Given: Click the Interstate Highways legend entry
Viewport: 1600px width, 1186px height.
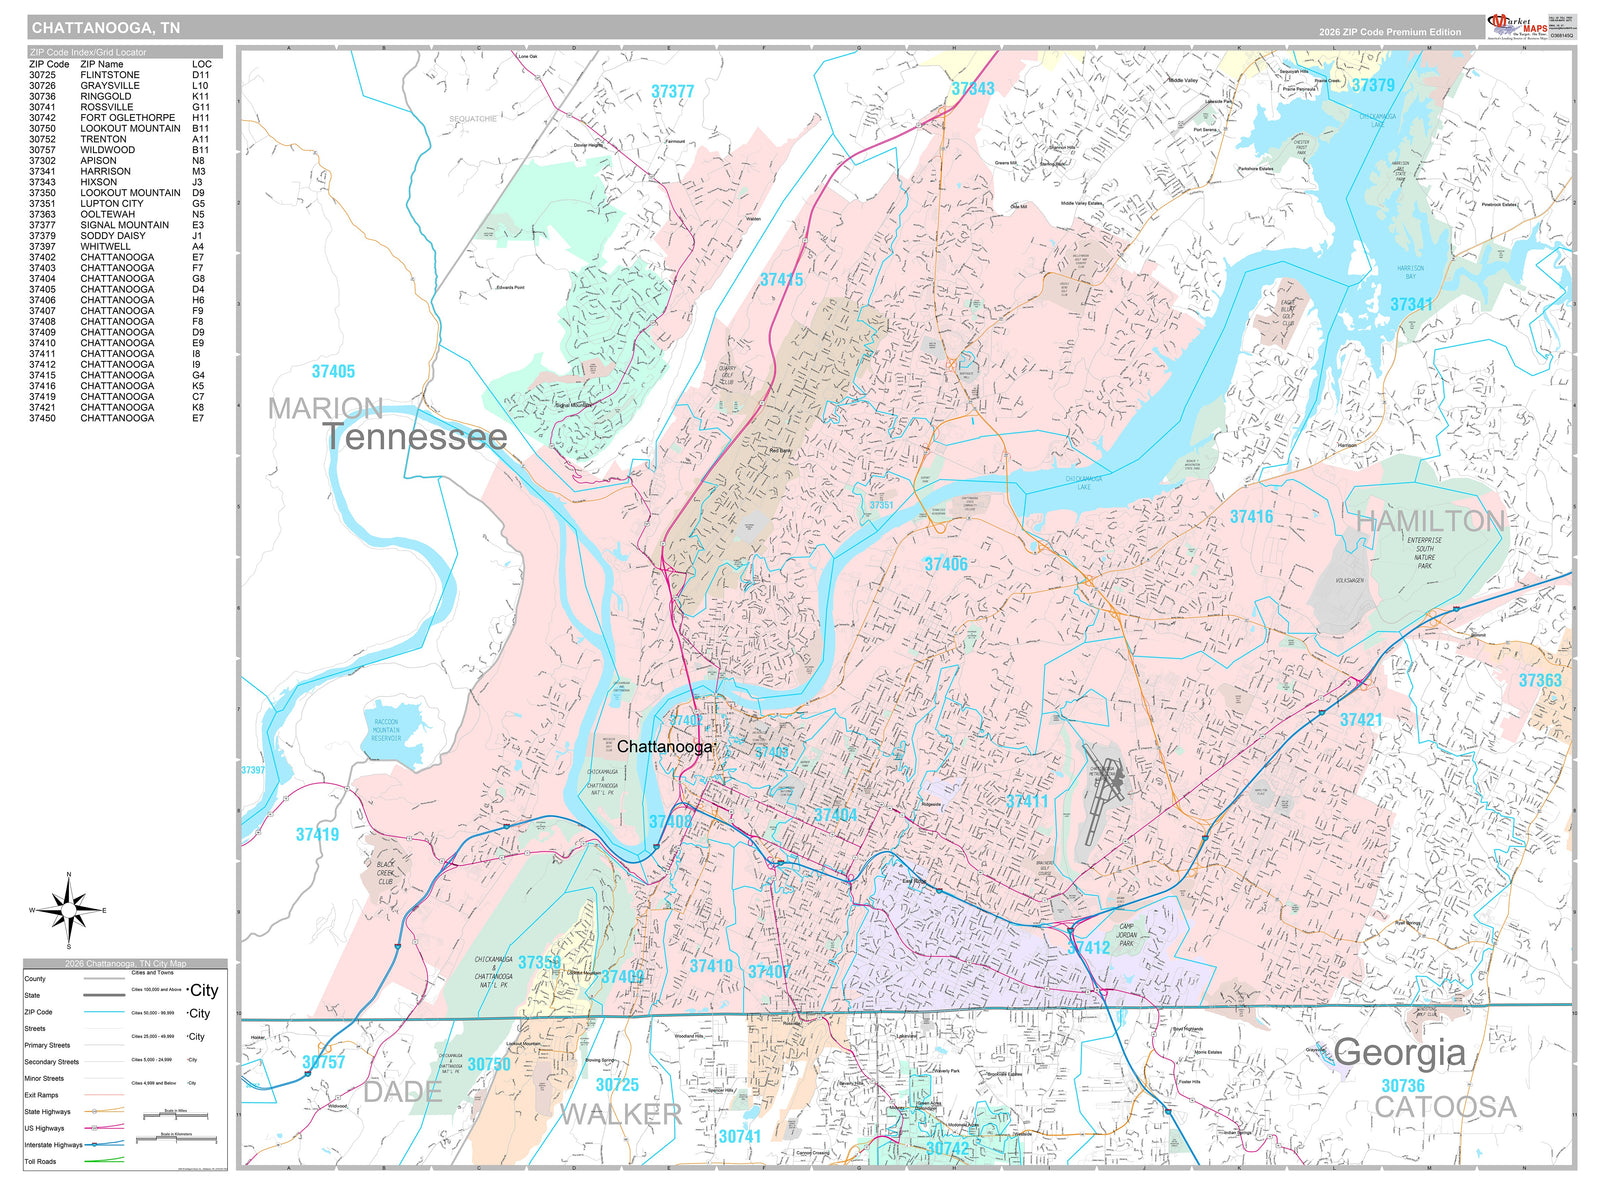Looking at the screenshot, I should click(x=75, y=1145).
